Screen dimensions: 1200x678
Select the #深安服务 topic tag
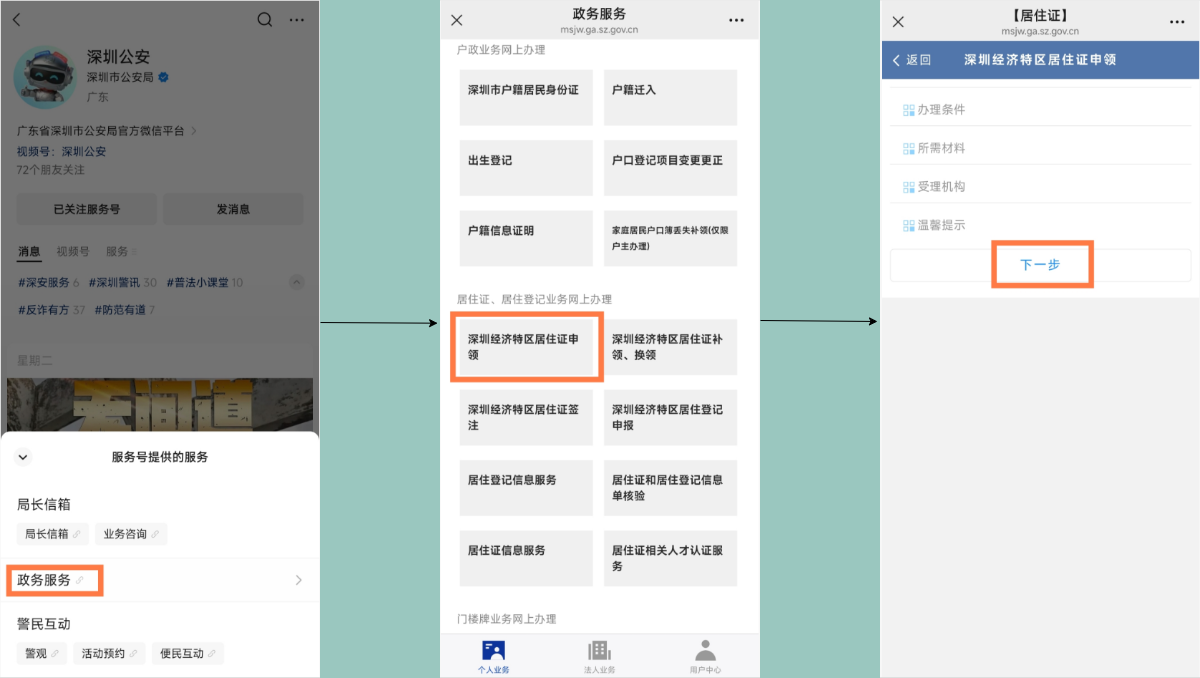48,283
